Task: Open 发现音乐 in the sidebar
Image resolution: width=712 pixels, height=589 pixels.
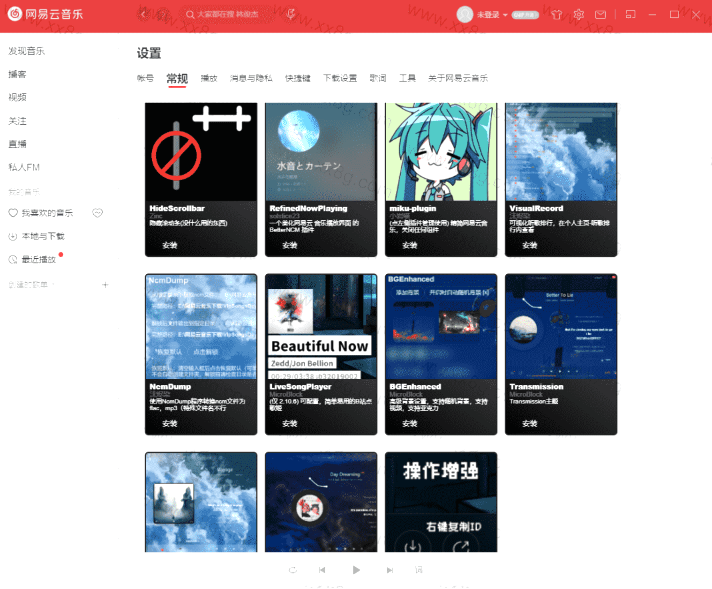Action: (26, 51)
